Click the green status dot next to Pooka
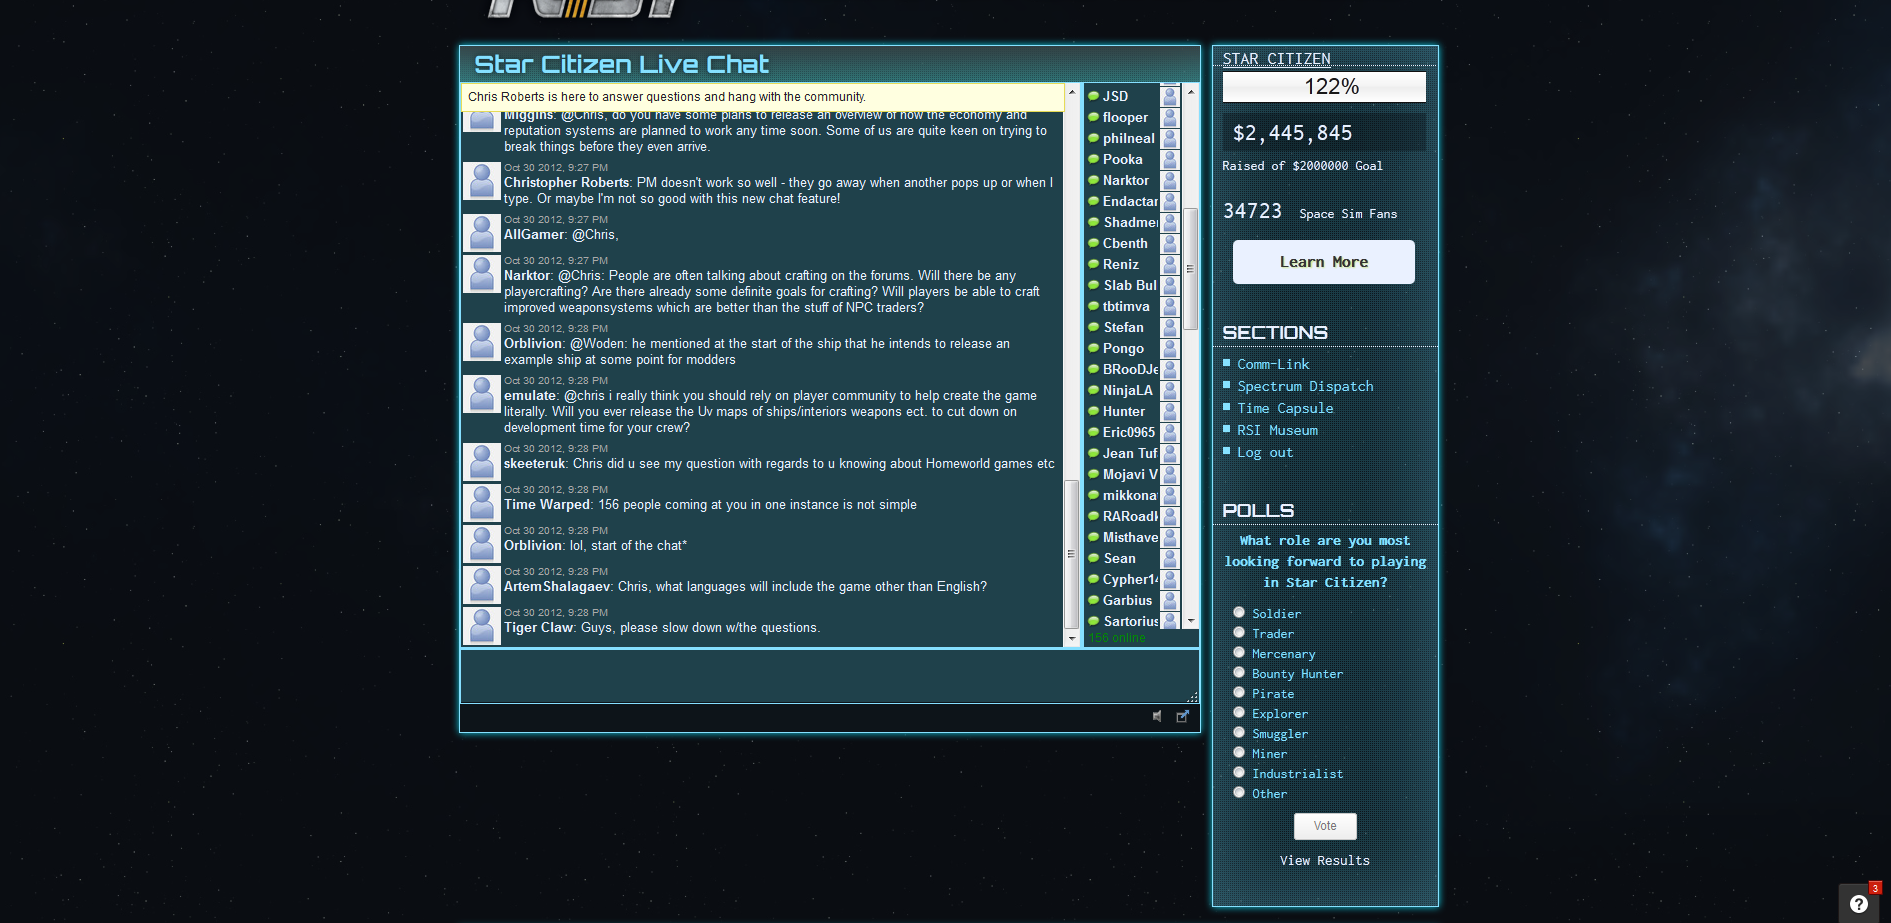1891x923 pixels. 1094,159
